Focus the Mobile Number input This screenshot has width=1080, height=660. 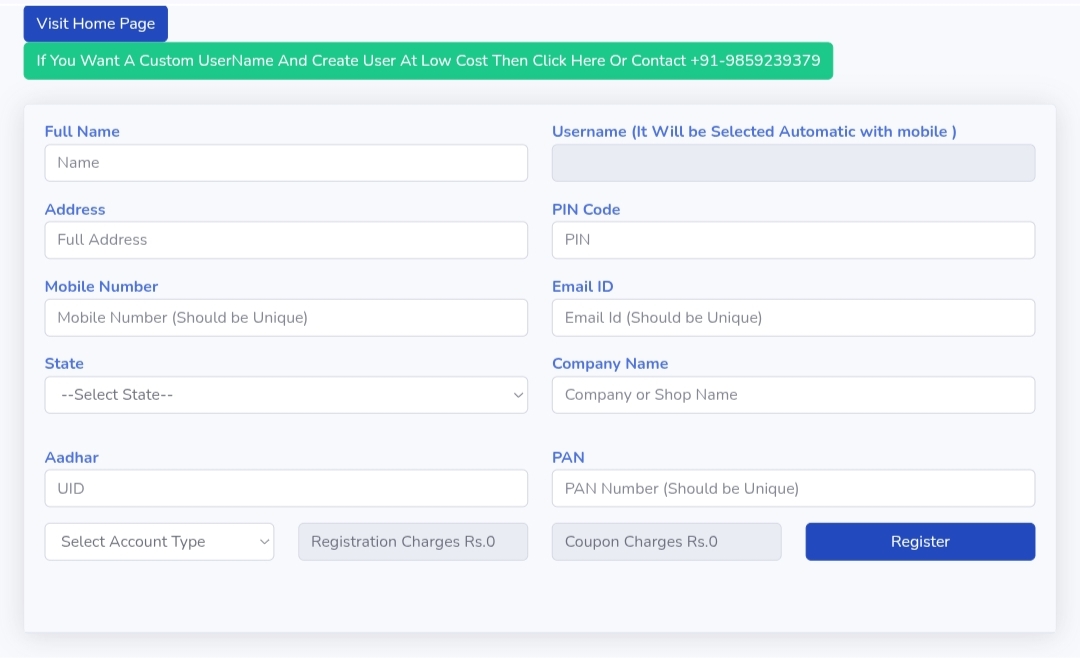click(286, 318)
